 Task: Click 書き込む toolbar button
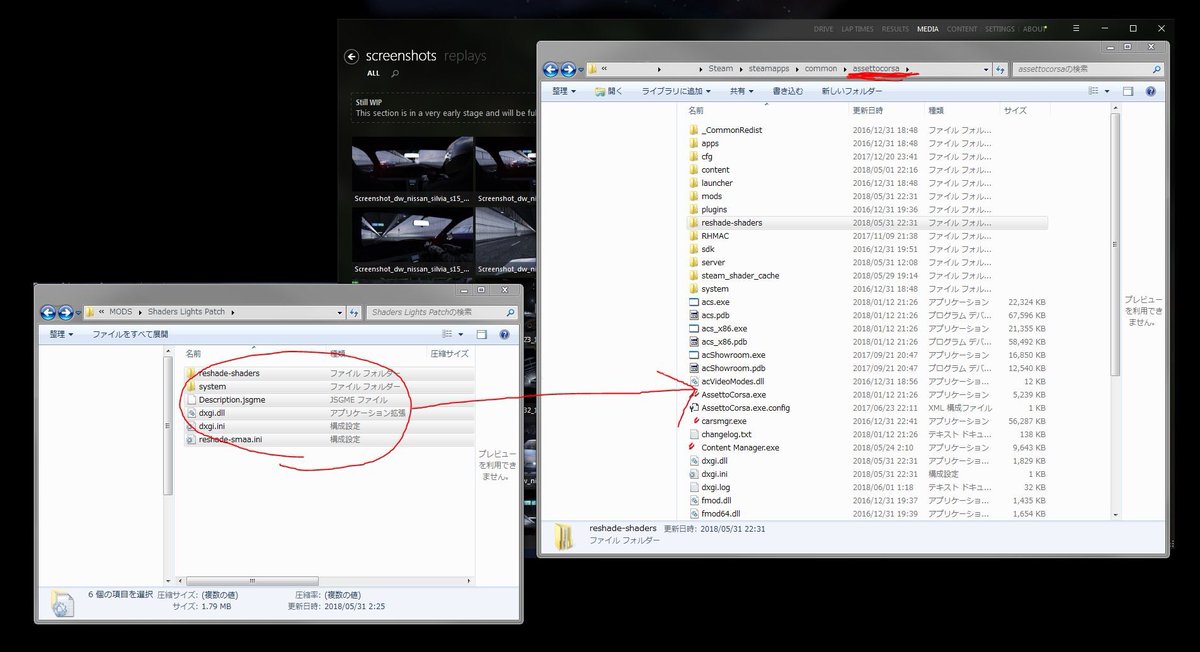point(787,91)
